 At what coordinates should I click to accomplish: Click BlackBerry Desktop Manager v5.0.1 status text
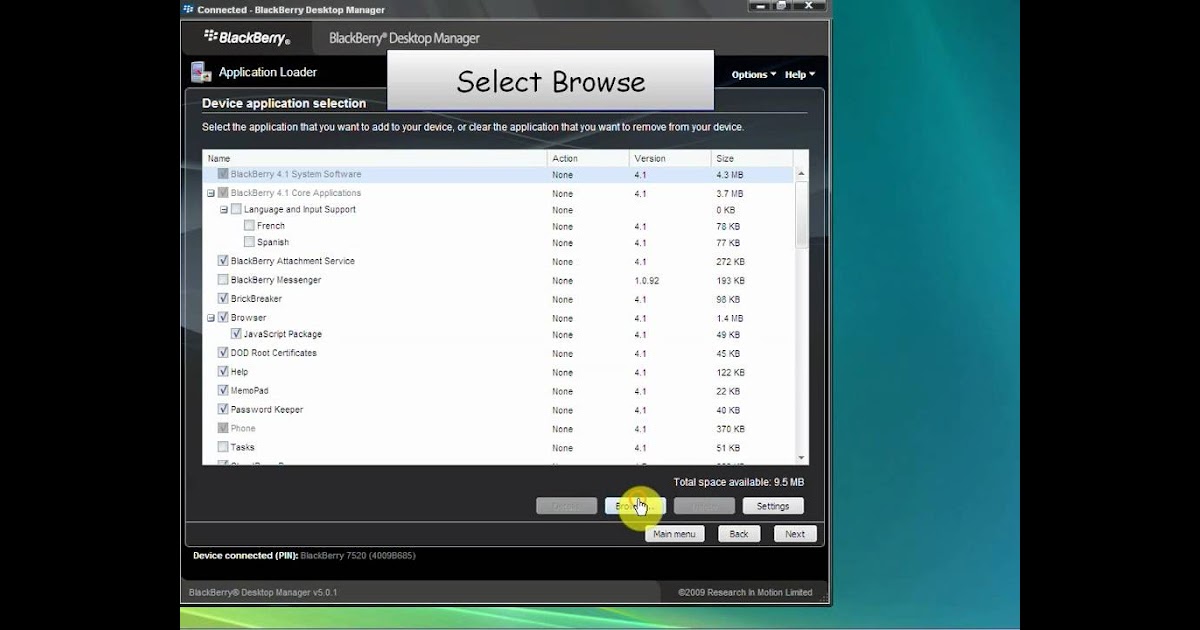(x=263, y=593)
